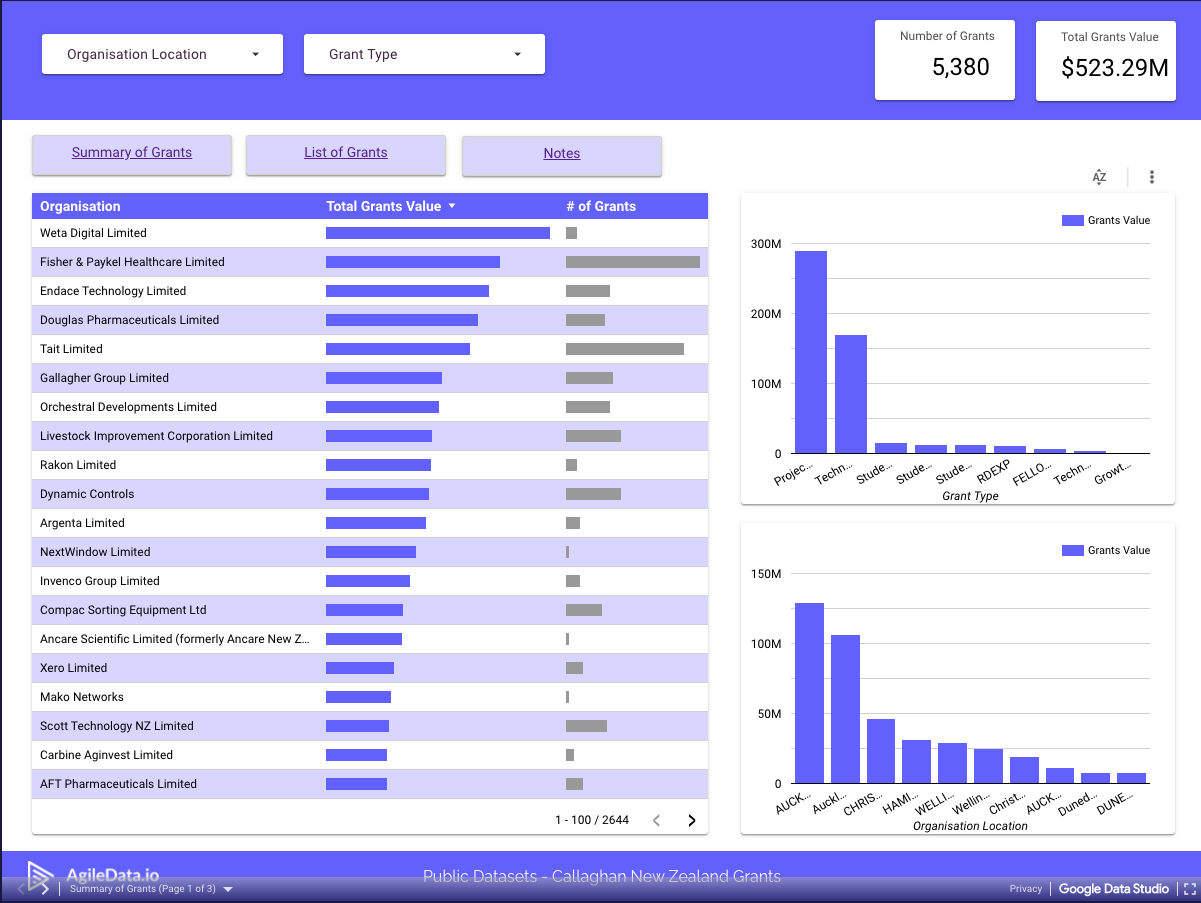Click the Total Grants Value scorecard

(1106, 61)
